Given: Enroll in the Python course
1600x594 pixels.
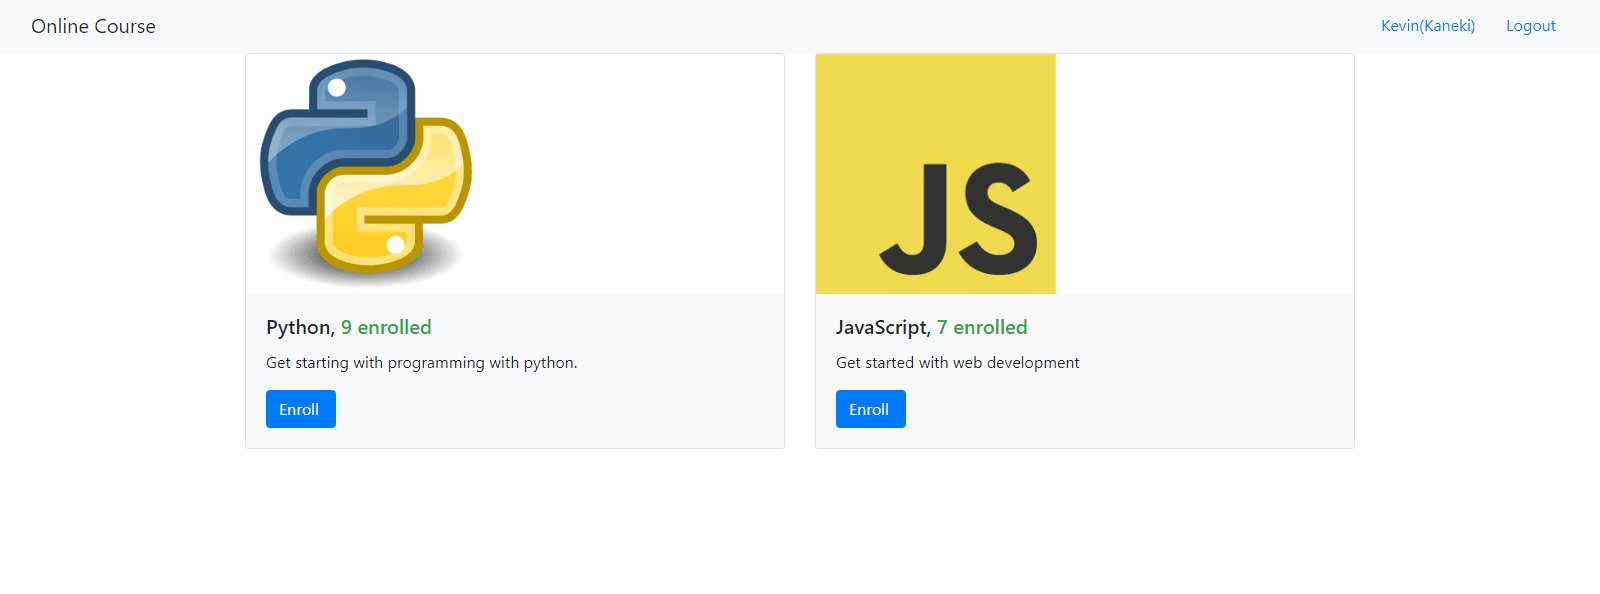Looking at the screenshot, I should (x=301, y=409).
